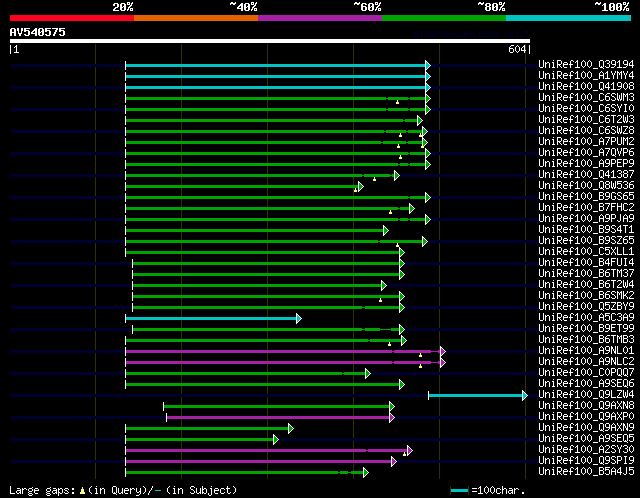This screenshot has height=498, width=640.
Task: Click UniRef100_B9S4T1 label
Action: (586, 230)
